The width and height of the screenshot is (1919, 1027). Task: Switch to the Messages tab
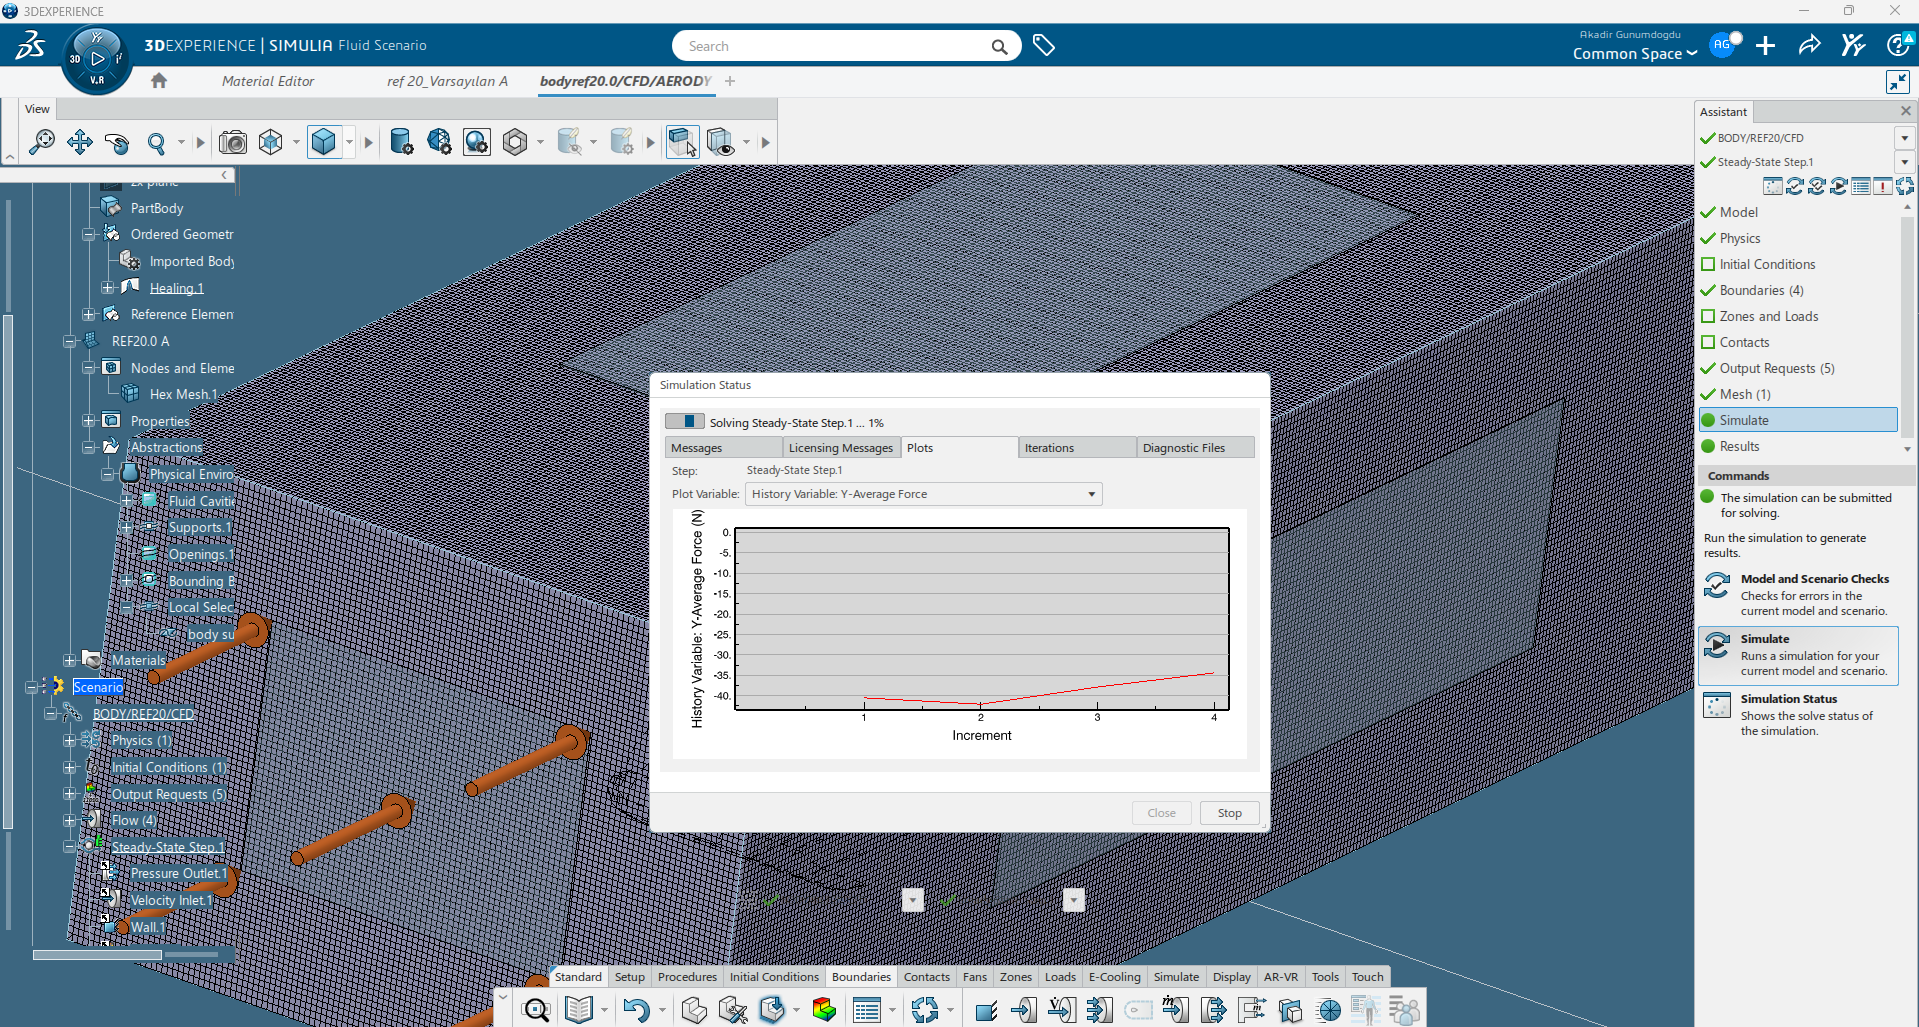pyautogui.click(x=723, y=448)
